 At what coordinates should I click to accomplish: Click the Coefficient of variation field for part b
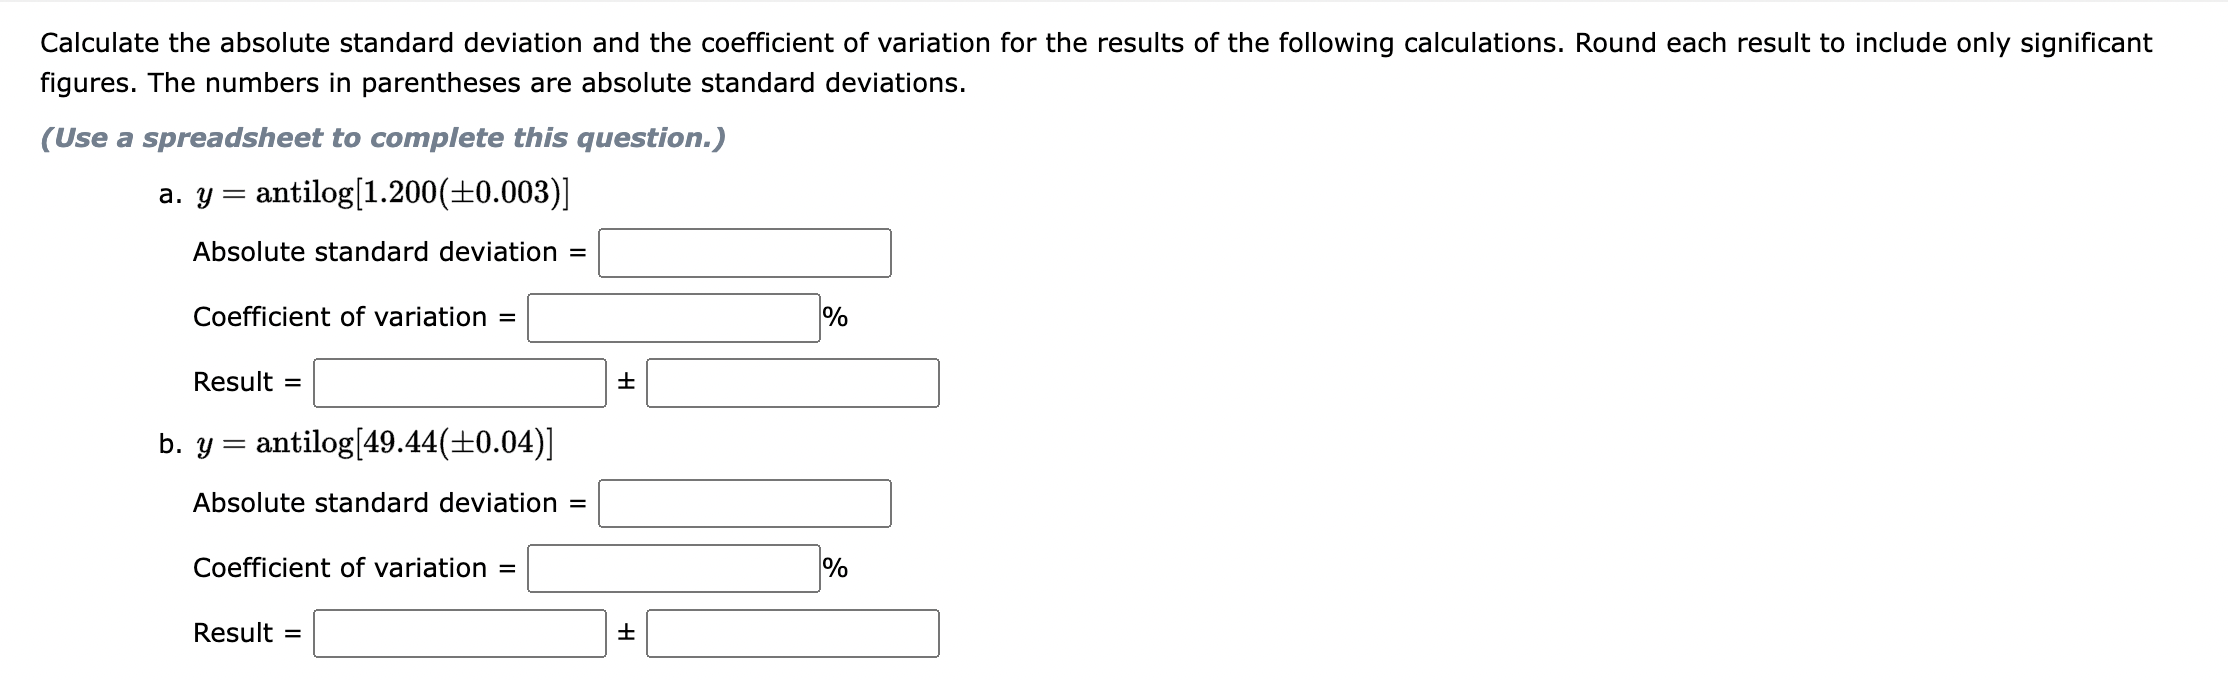coord(672,568)
